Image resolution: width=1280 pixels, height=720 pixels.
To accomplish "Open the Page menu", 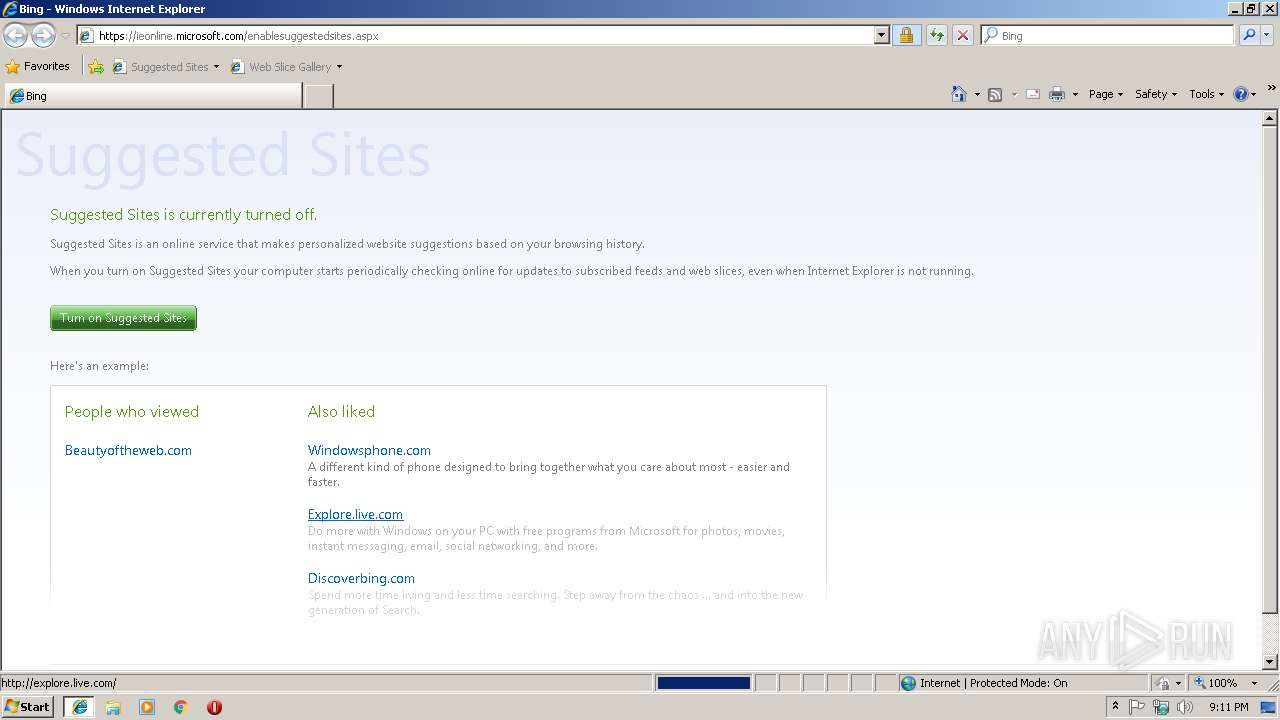I will (x=1105, y=94).
